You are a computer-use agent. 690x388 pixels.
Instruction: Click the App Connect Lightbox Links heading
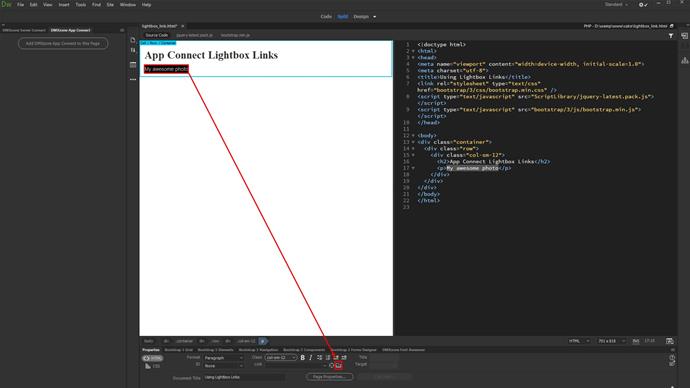click(211, 55)
